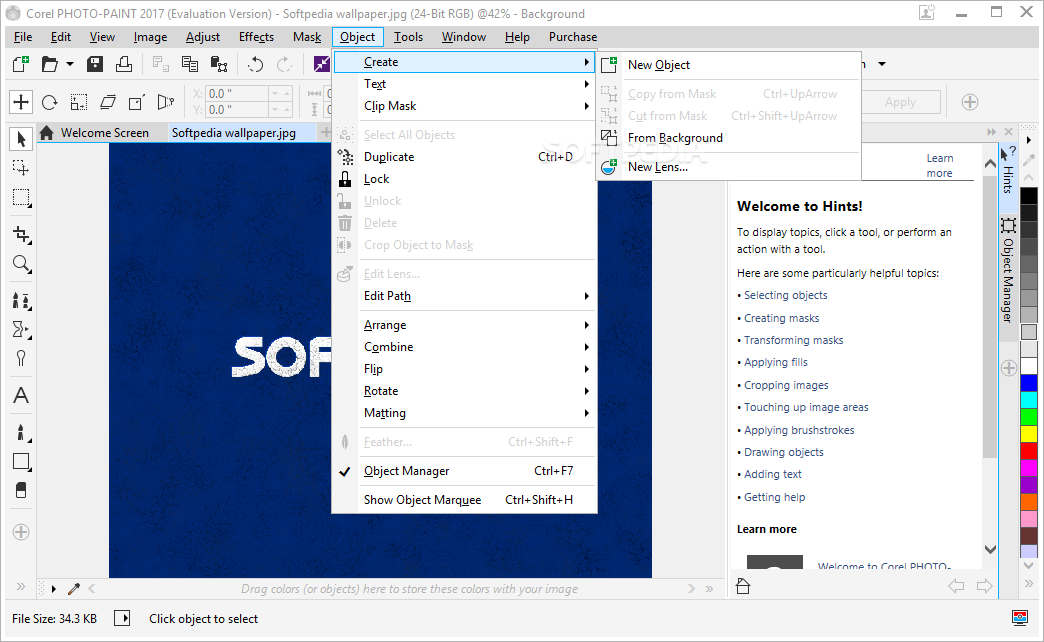The image size is (1044, 642).
Task: Expand the Edit Path submenu
Action: click(x=465, y=296)
